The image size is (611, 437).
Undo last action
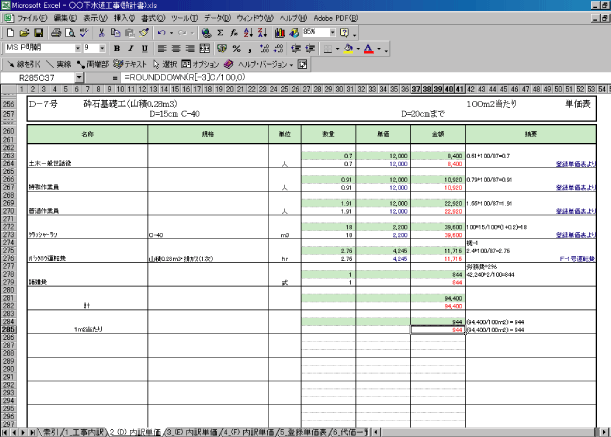pyautogui.click(x=162, y=33)
